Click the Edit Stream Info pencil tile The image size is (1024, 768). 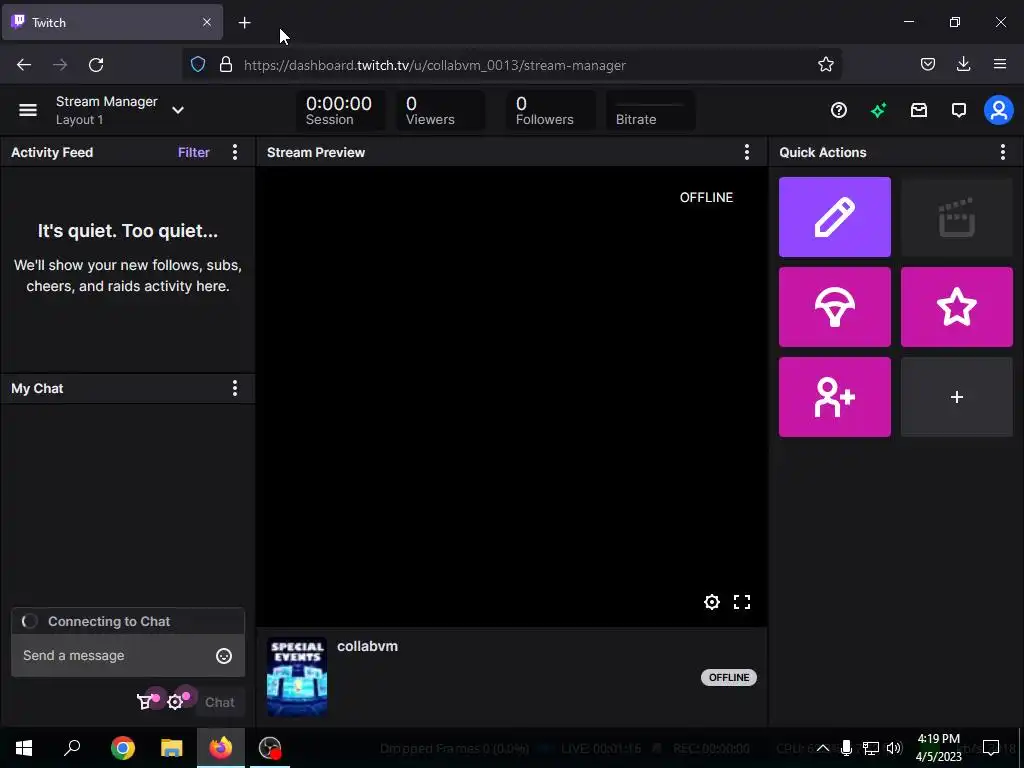click(x=835, y=217)
